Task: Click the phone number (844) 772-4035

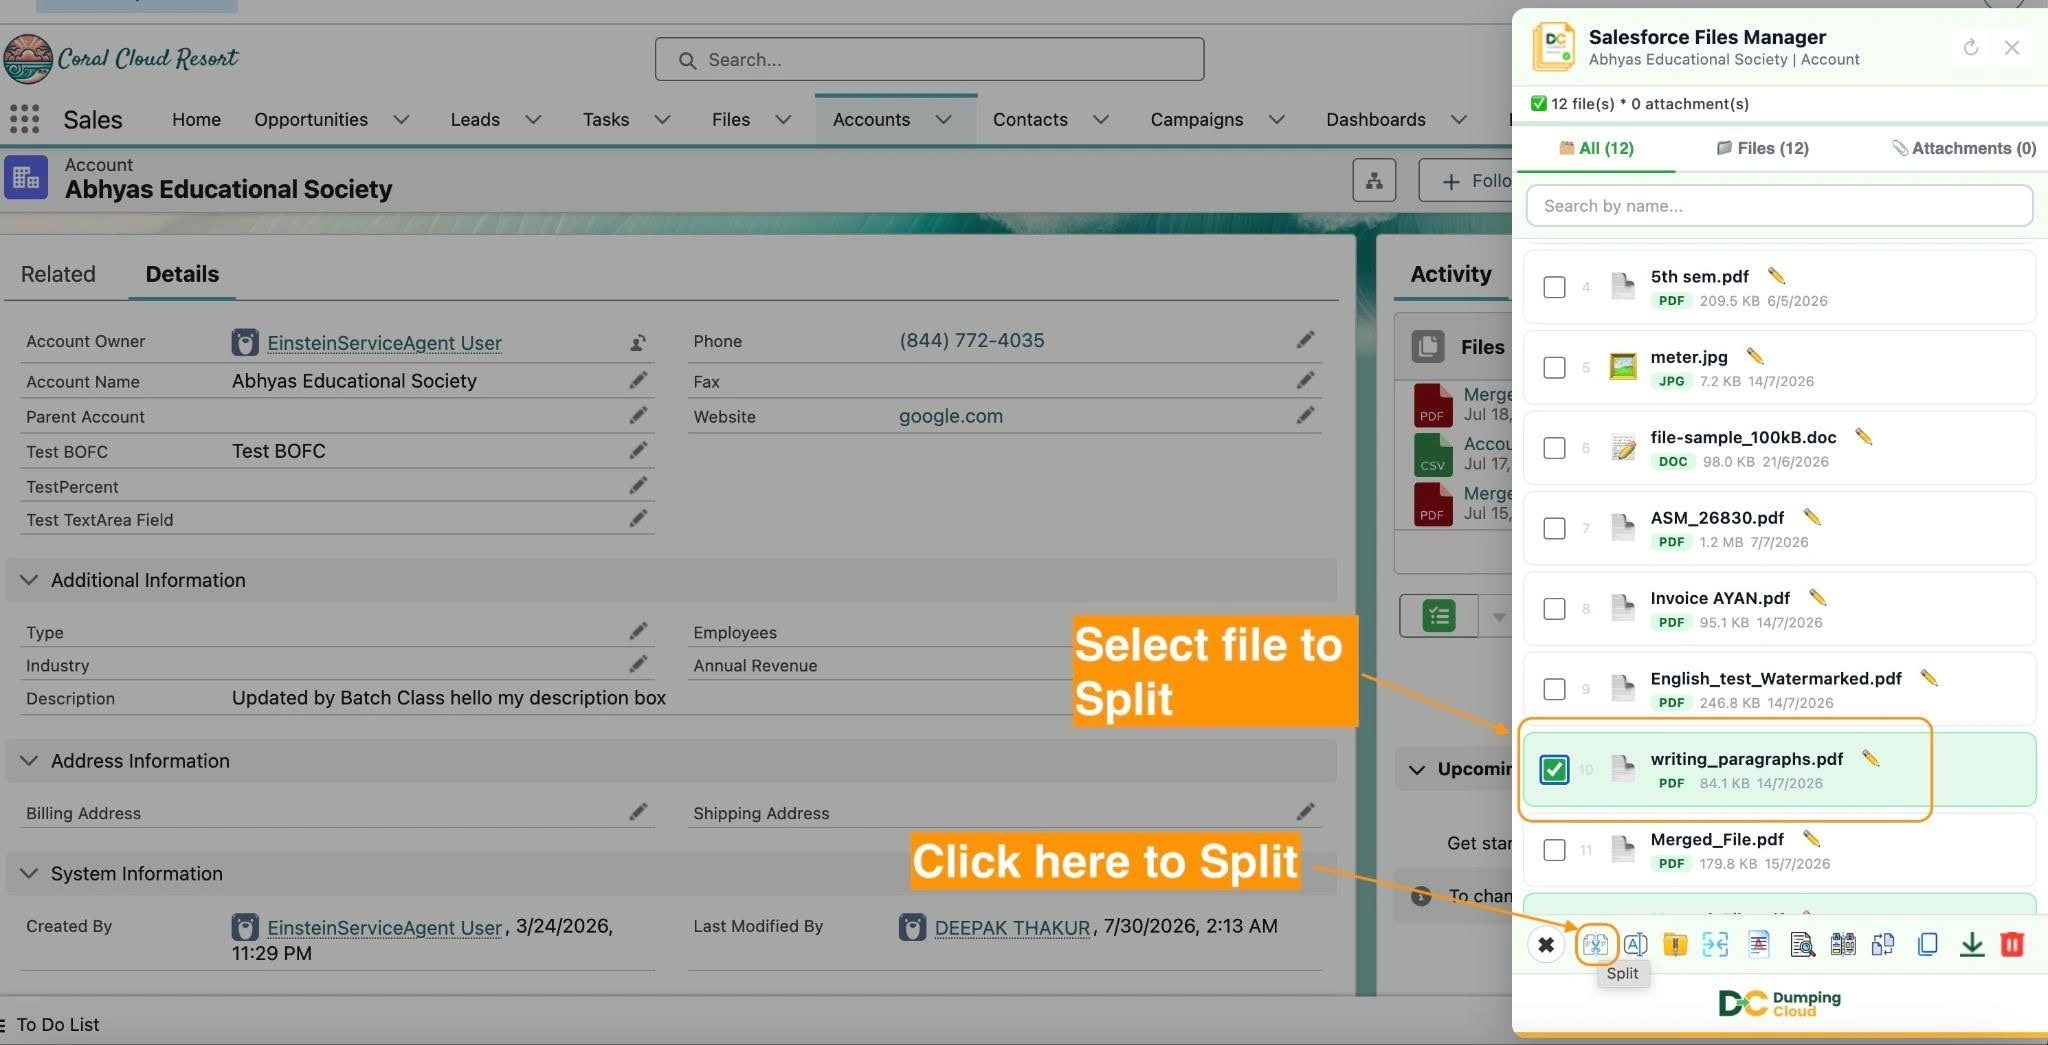Action: click(971, 340)
